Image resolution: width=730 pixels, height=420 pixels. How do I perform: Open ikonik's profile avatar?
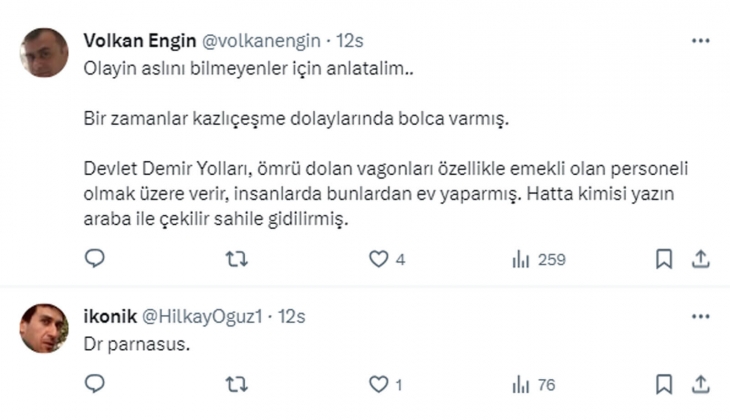pos(44,328)
